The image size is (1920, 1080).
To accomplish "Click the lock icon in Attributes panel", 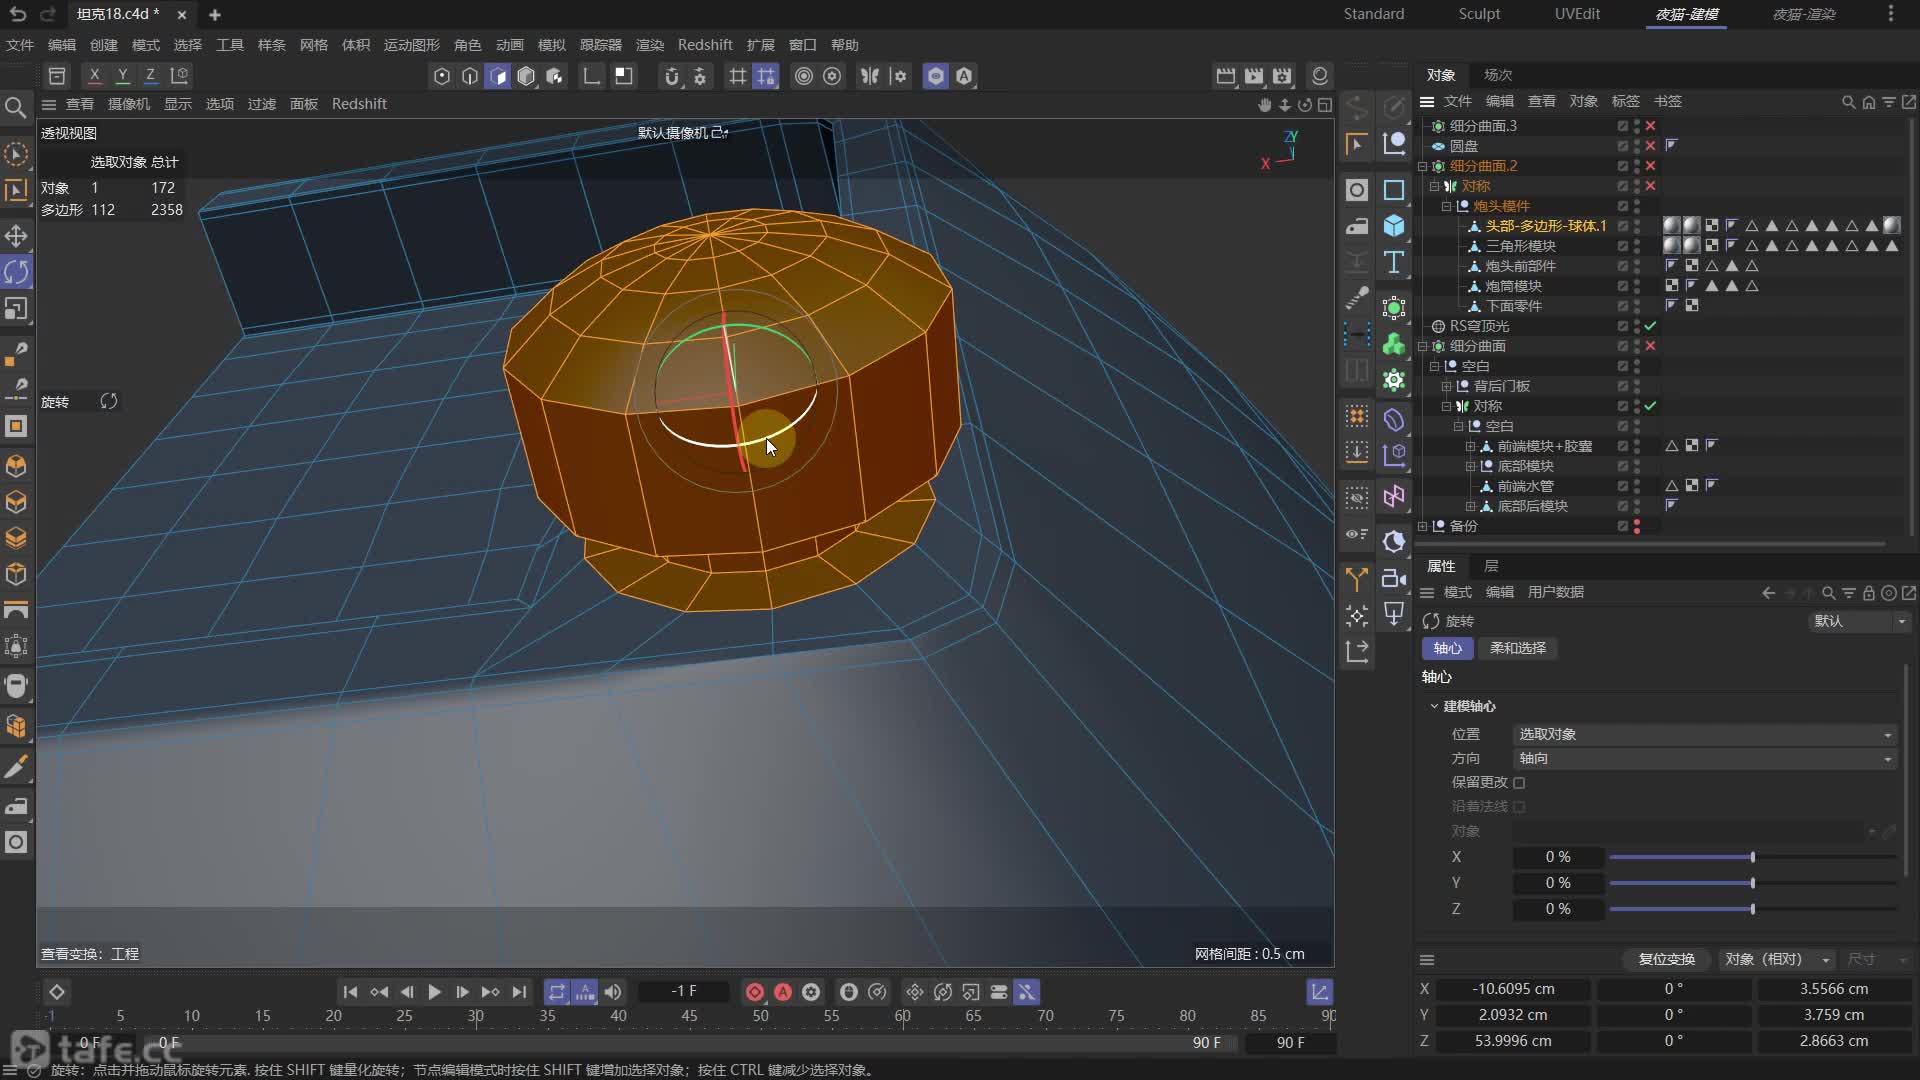I will [x=1868, y=593].
